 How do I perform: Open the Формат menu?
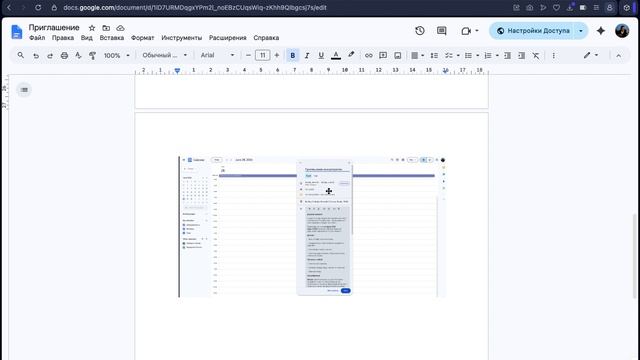pos(142,38)
